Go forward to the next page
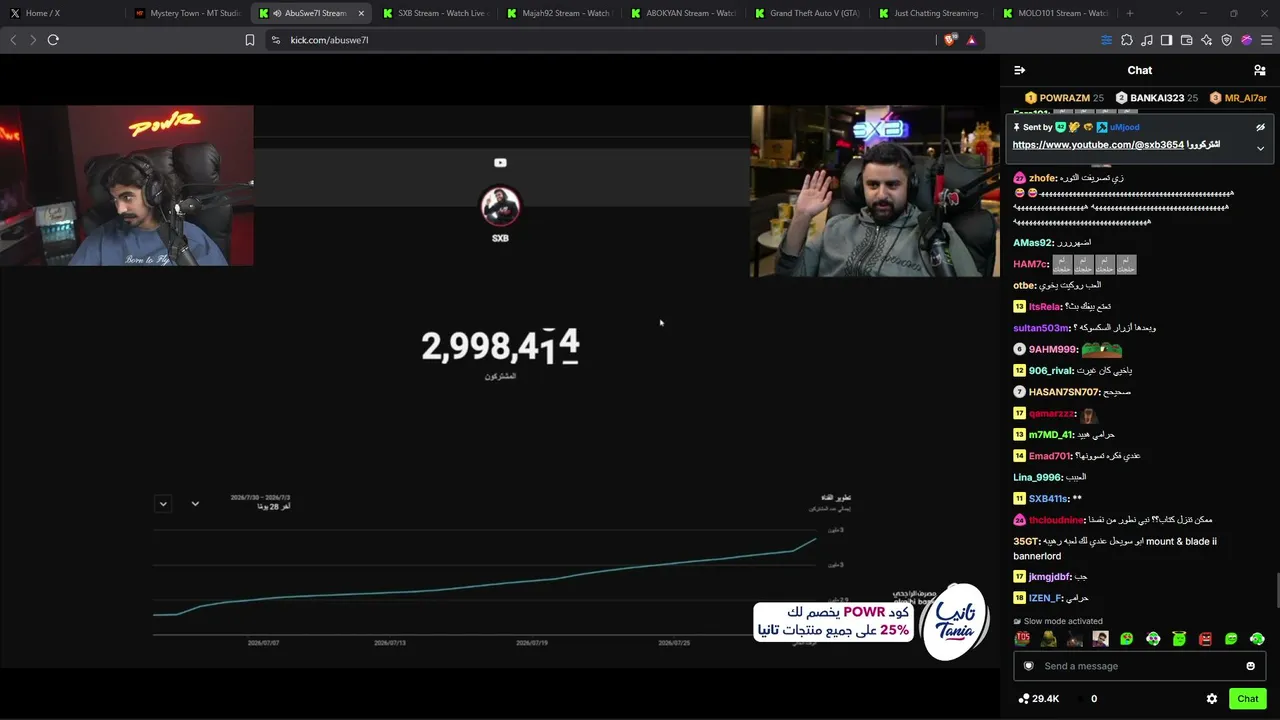This screenshot has height=720, width=1280. point(33,40)
